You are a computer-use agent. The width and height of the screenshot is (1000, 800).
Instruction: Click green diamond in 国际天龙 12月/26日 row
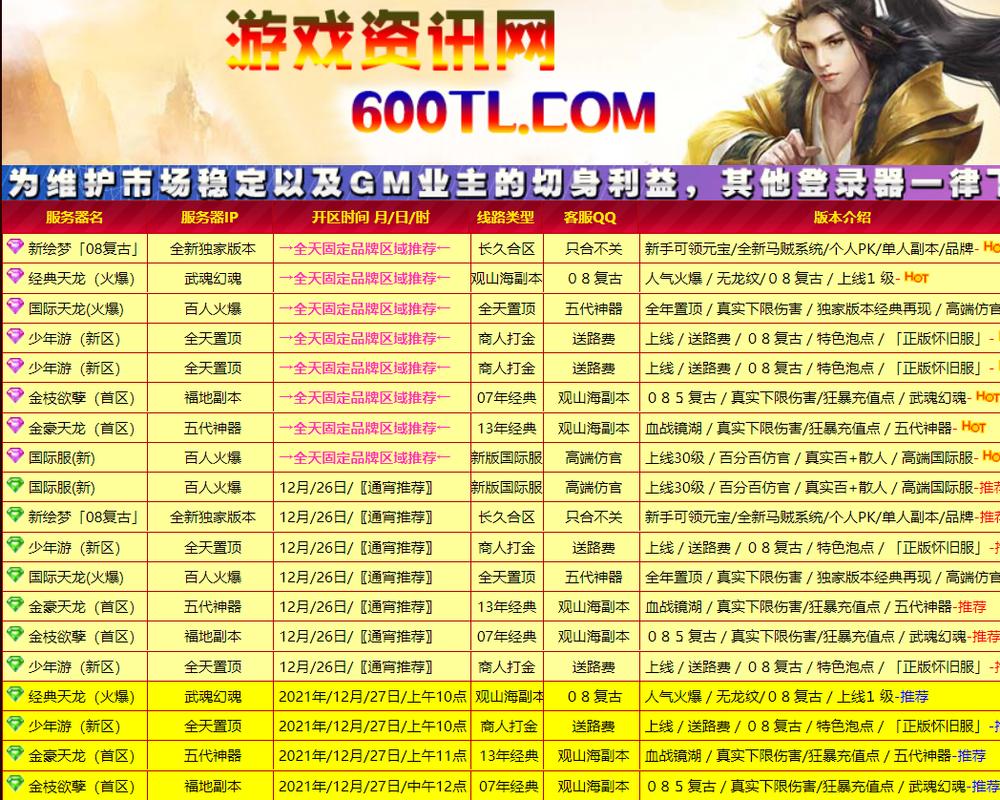[x=15, y=575]
